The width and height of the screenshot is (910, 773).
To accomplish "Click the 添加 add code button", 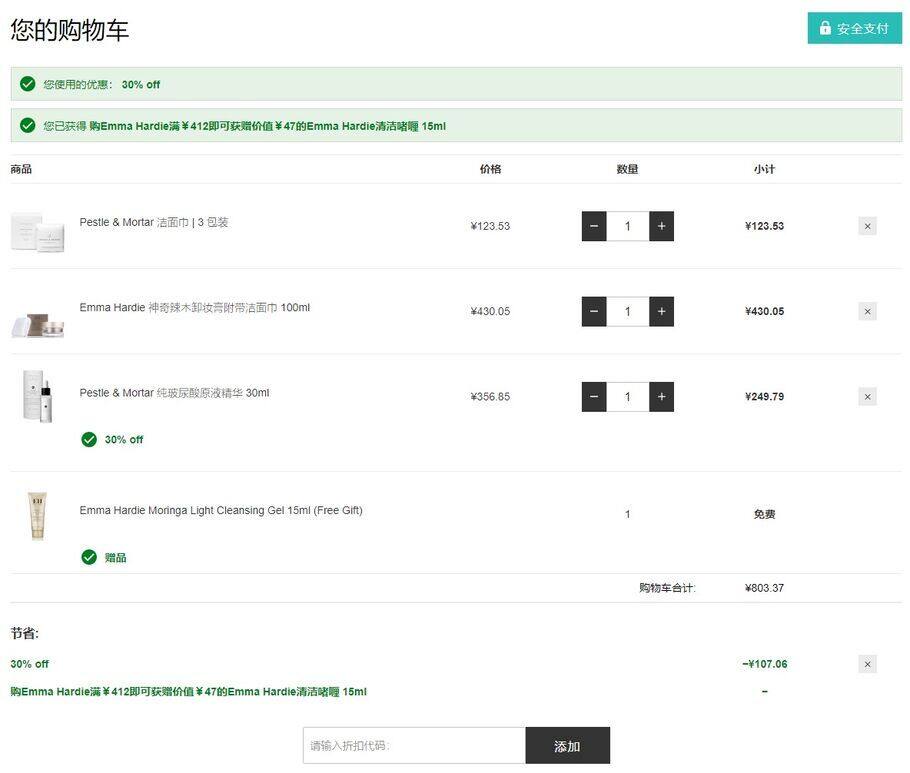I will point(567,745).
